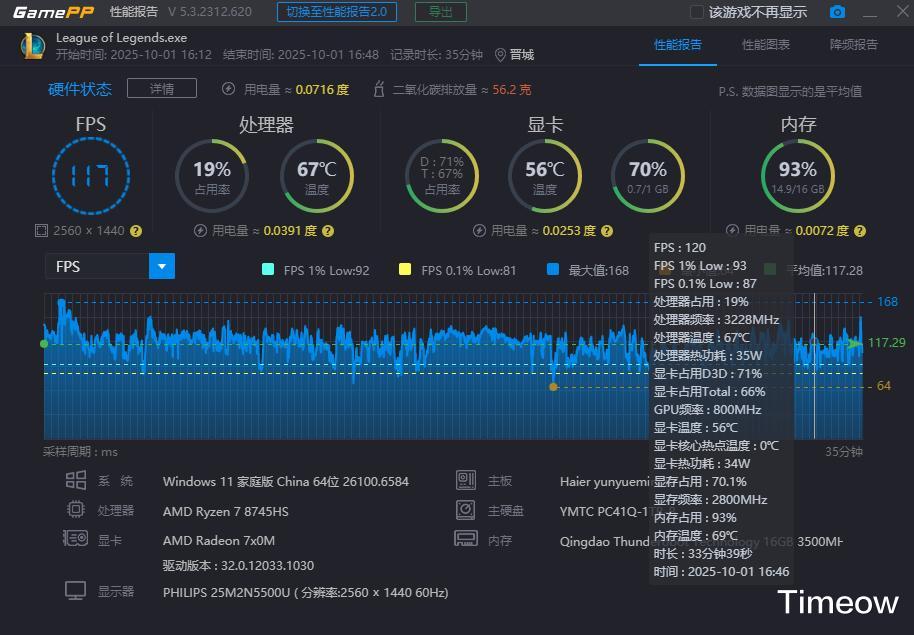Viewport: 914px width, 635px height.
Task: Click the yellow FPS 0.1% Low legend swatch
Action: coord(405,269)
